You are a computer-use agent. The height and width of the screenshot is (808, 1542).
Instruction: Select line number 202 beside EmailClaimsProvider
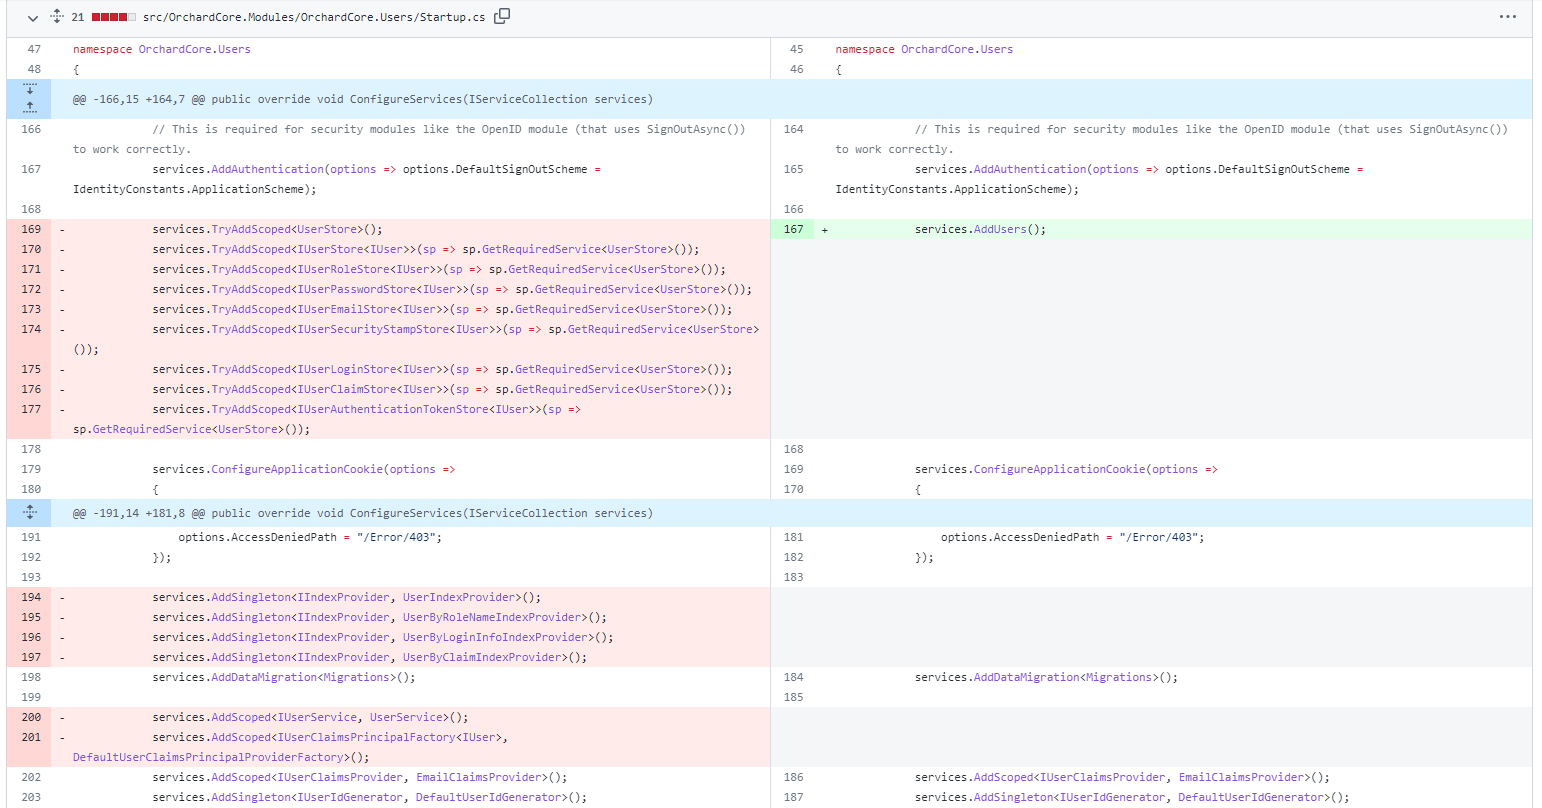(x=30, y=777)
